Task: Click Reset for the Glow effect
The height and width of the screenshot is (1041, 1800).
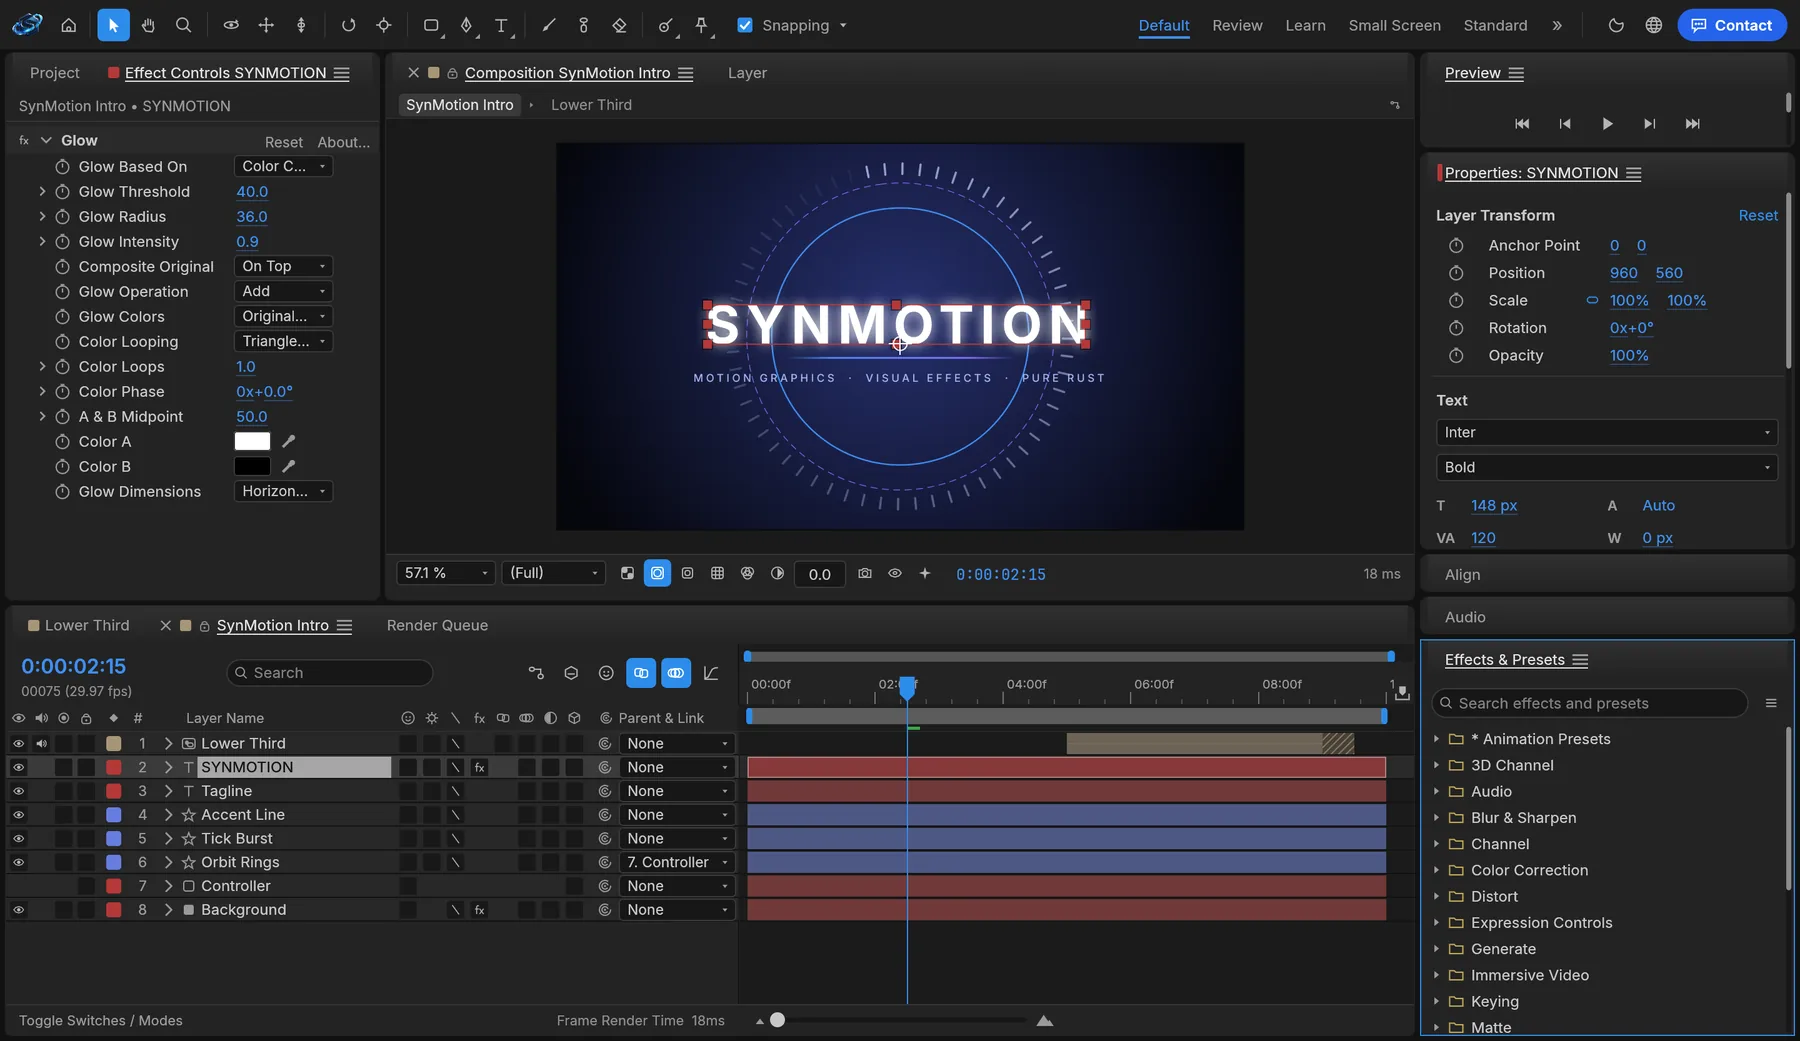Action: pos(284,142)
